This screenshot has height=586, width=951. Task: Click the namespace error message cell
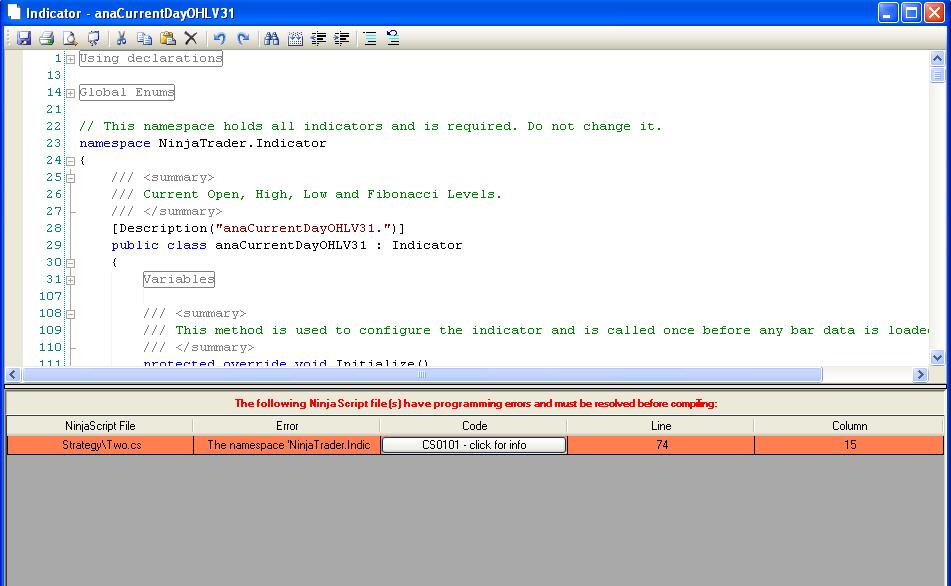(287, 445)
